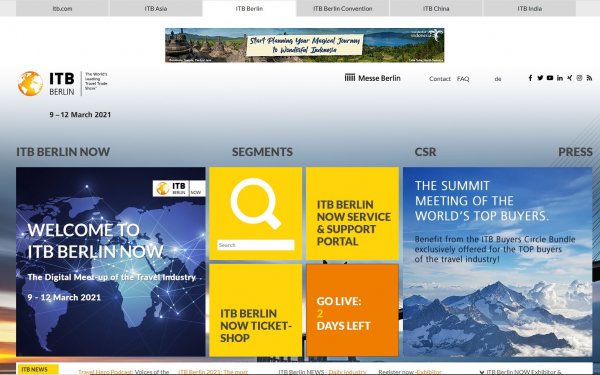
Task: Click the Messe Berlin logo
Action: pyautogui.click(x=372, y=78)
